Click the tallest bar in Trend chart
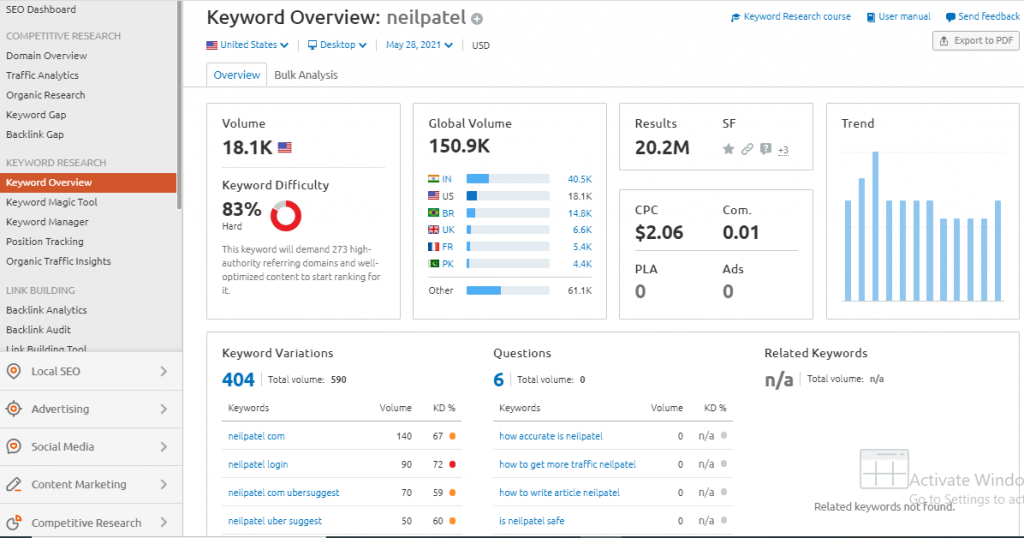Image resolution: width=1024 pixels, height=538 pixels. (x=875, y=226)
